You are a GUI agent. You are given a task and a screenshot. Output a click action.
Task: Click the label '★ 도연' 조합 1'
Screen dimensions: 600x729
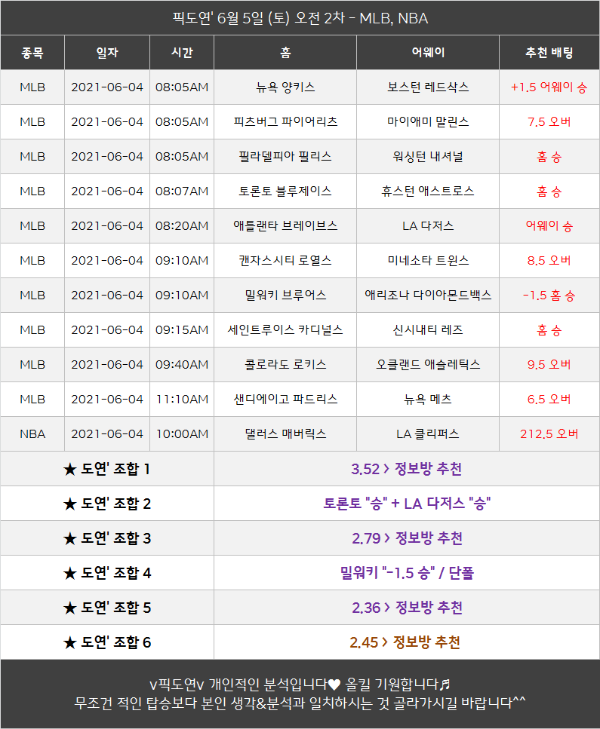(107, 469)
